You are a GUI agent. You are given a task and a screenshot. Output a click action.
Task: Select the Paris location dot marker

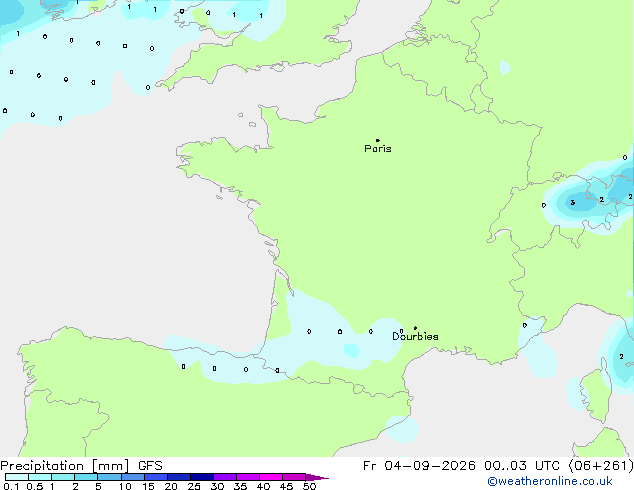(x=378, y=140)
